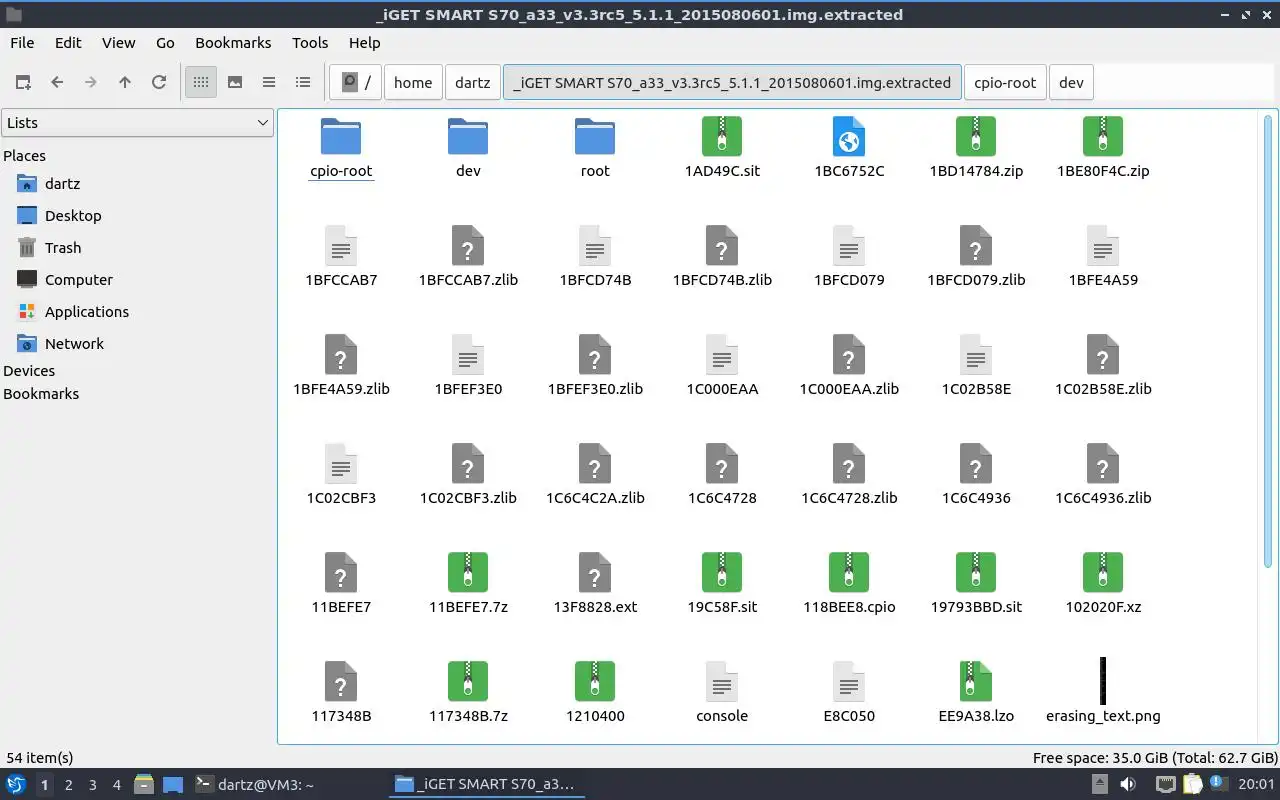
Task: Select the console text file
Action: click(x=722, y=682)
